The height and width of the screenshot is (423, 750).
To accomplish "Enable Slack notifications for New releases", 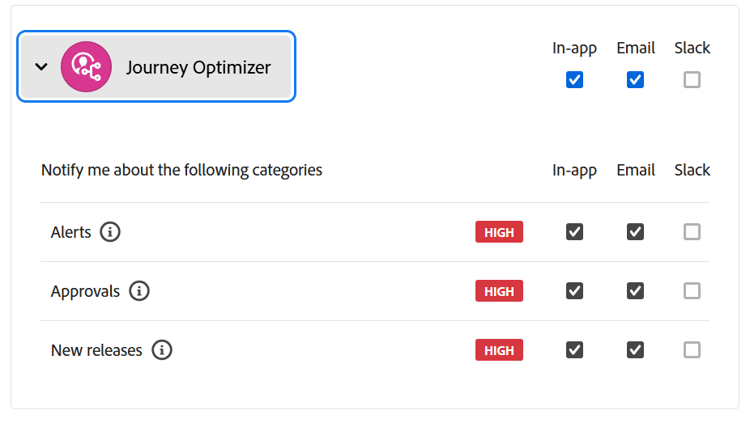I will 692,350.
